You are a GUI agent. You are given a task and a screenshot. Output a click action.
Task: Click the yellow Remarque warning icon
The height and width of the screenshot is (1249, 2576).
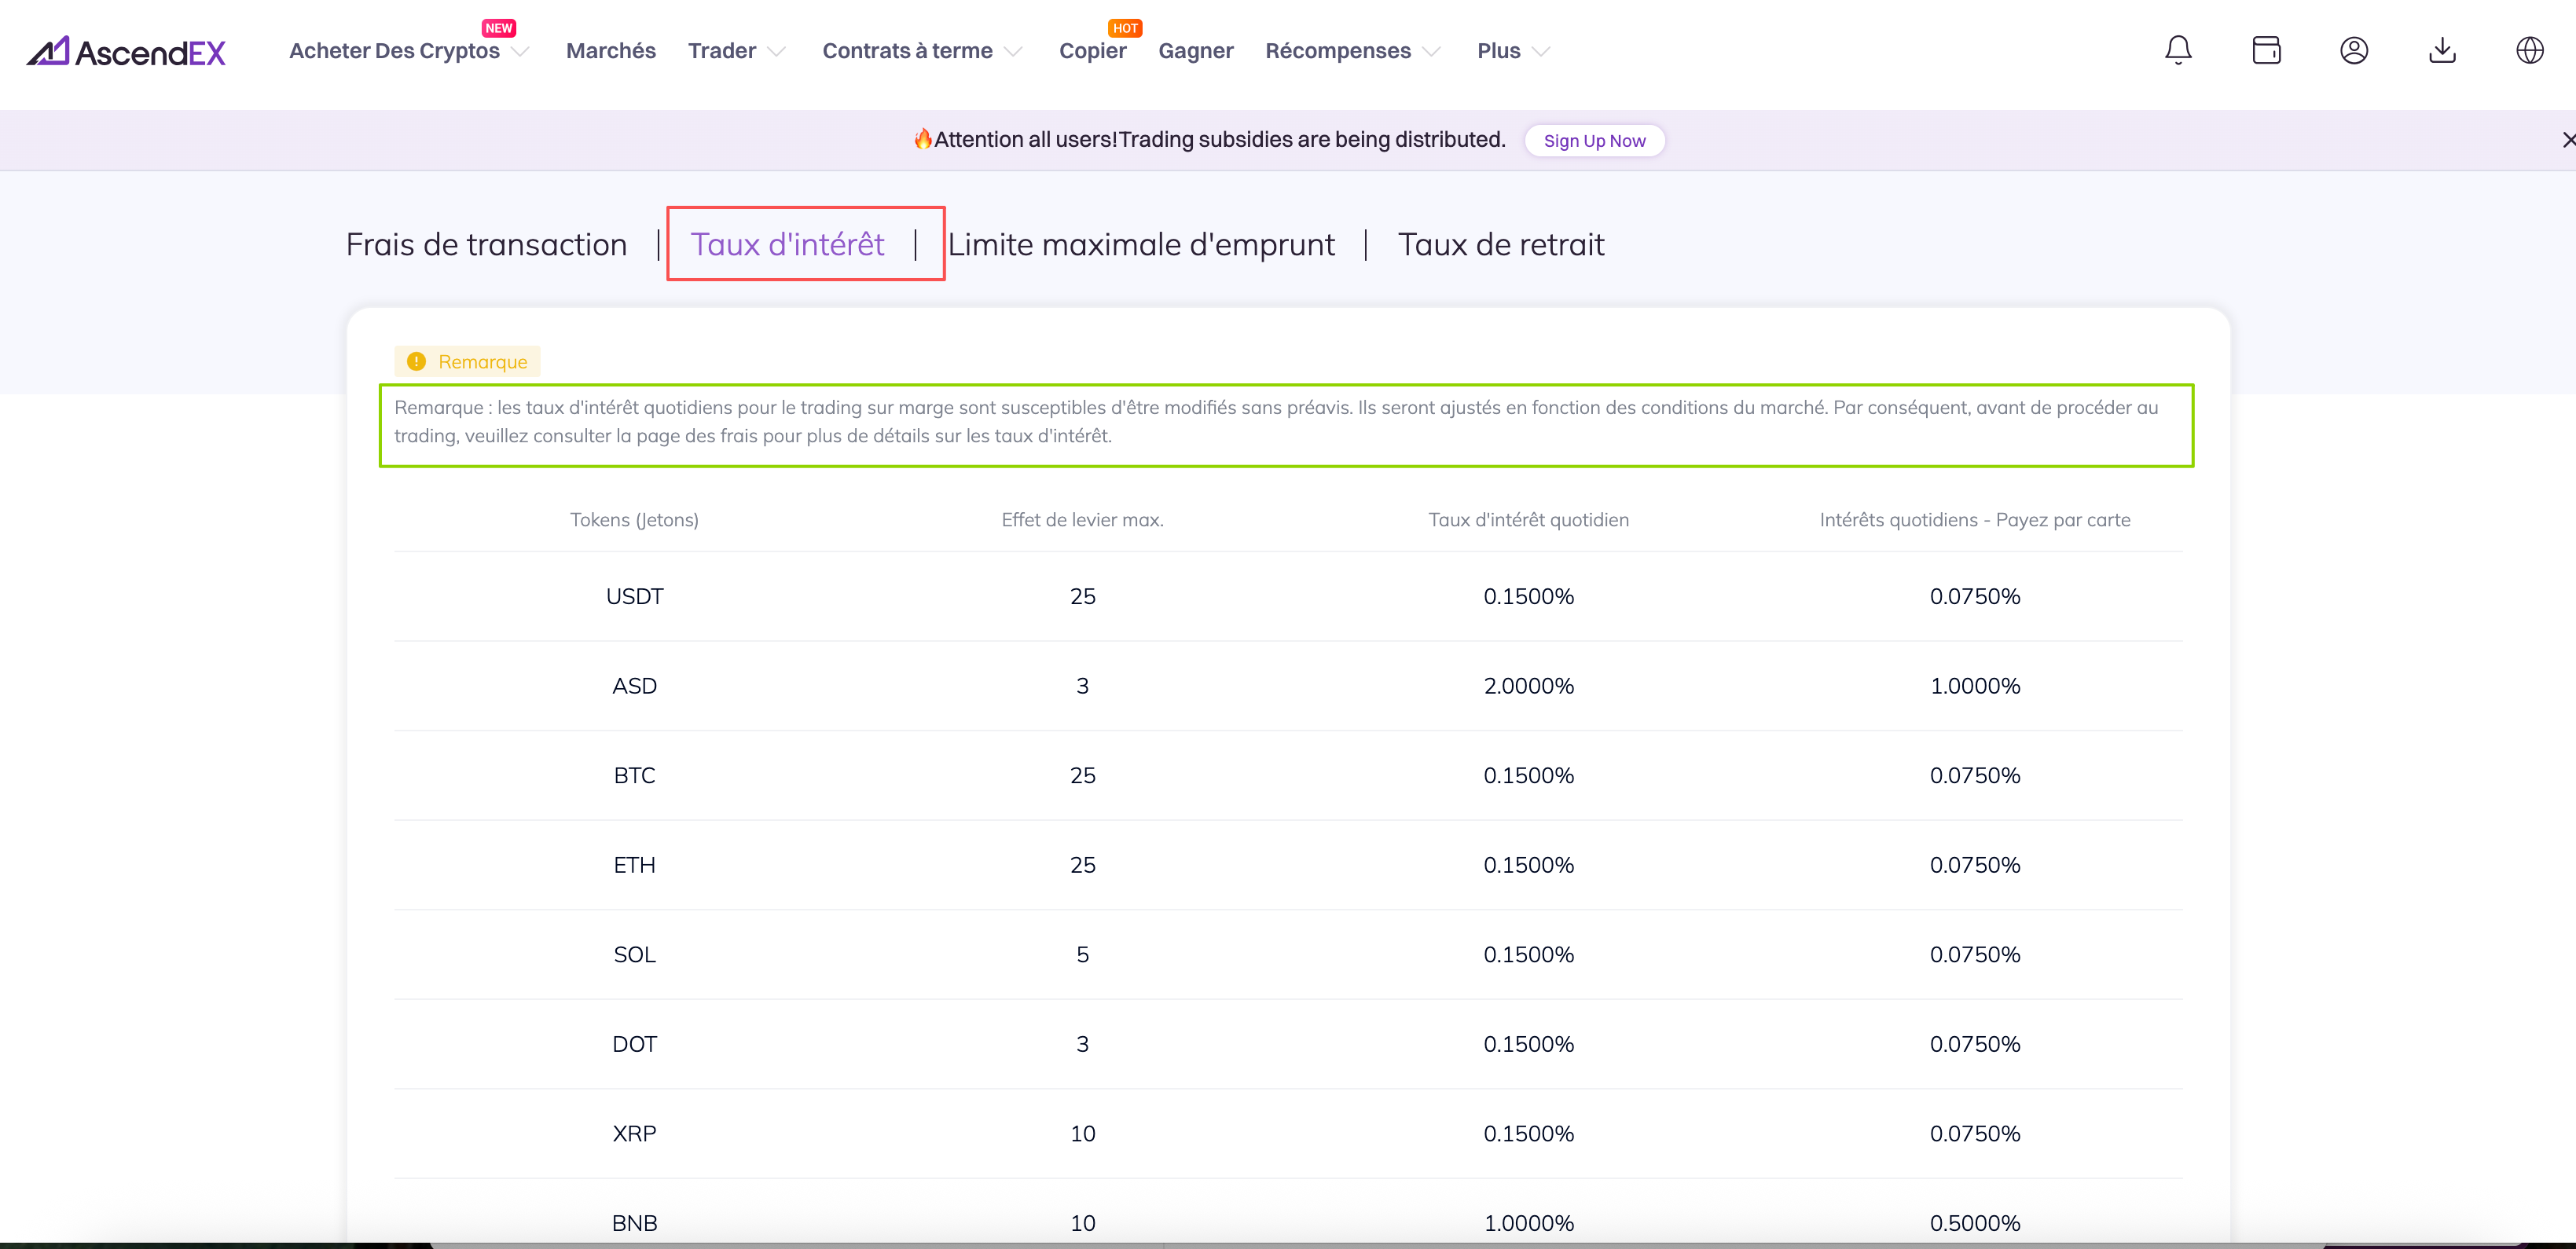[x=417, y=362]
